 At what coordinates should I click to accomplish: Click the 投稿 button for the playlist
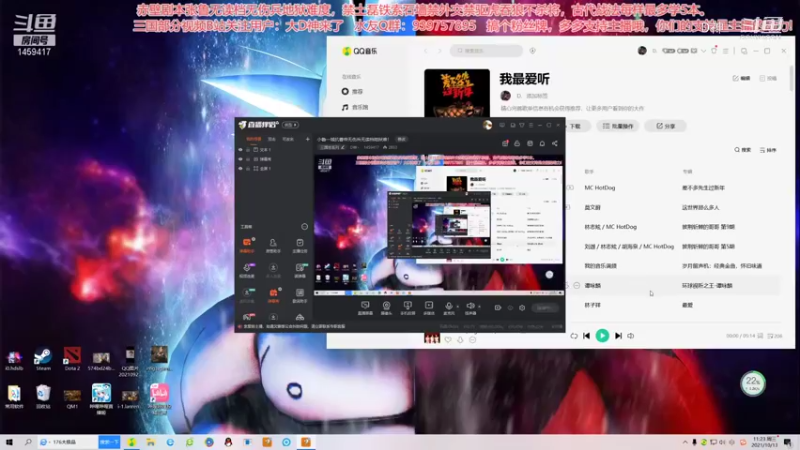click(x=768, y=78)
